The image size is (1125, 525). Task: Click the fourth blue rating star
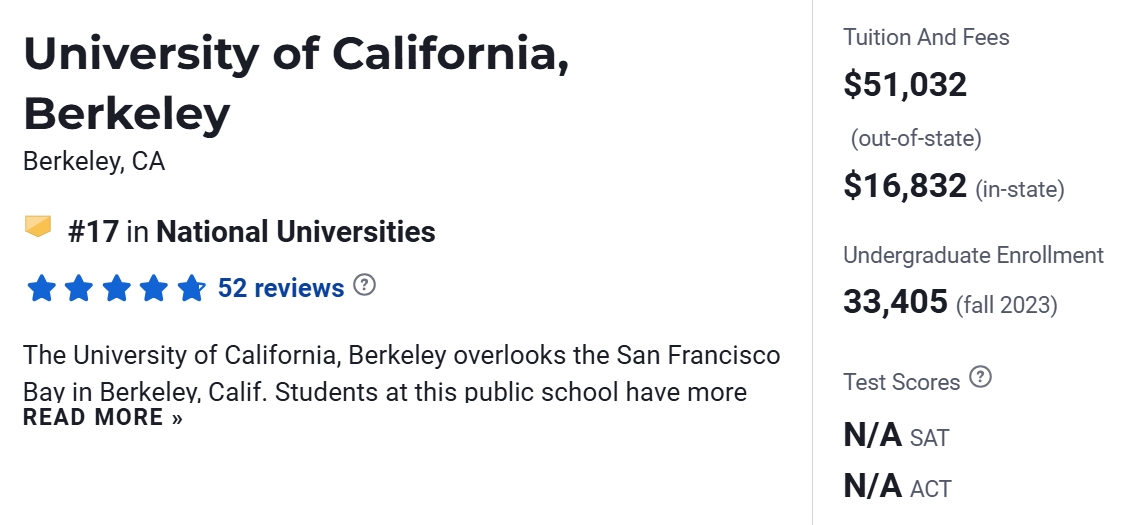tap(153, 289)
